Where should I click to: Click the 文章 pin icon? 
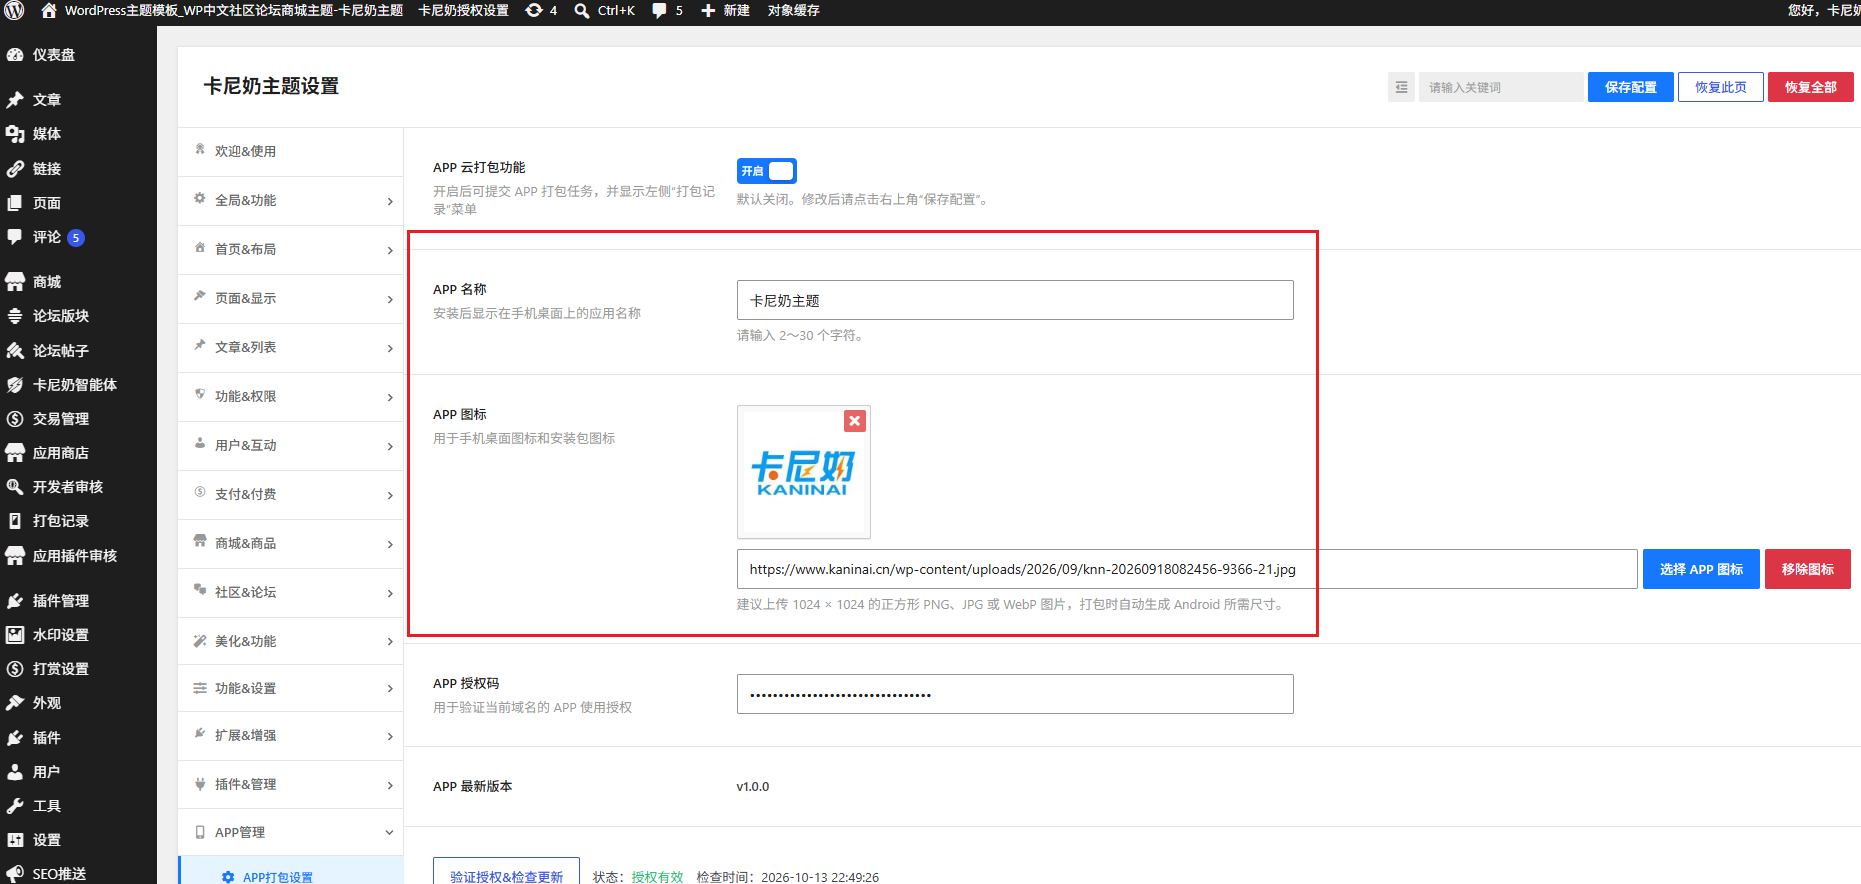pos(15,100)
